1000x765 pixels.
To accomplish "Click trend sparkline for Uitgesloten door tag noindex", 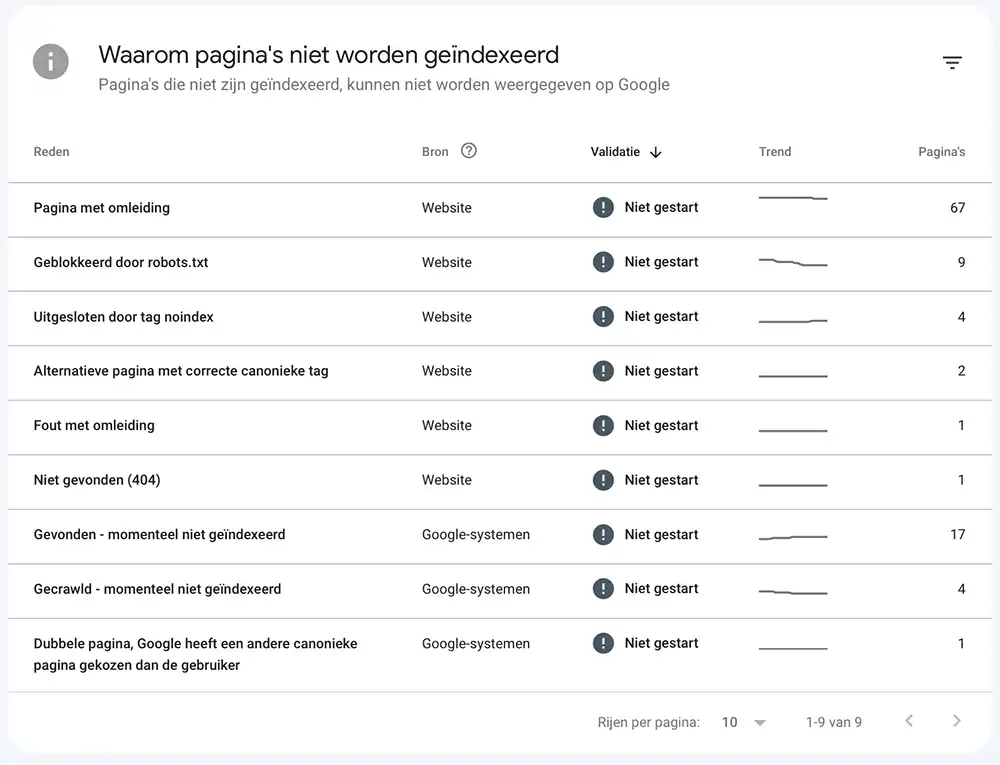I will click(x=793, y=321).
